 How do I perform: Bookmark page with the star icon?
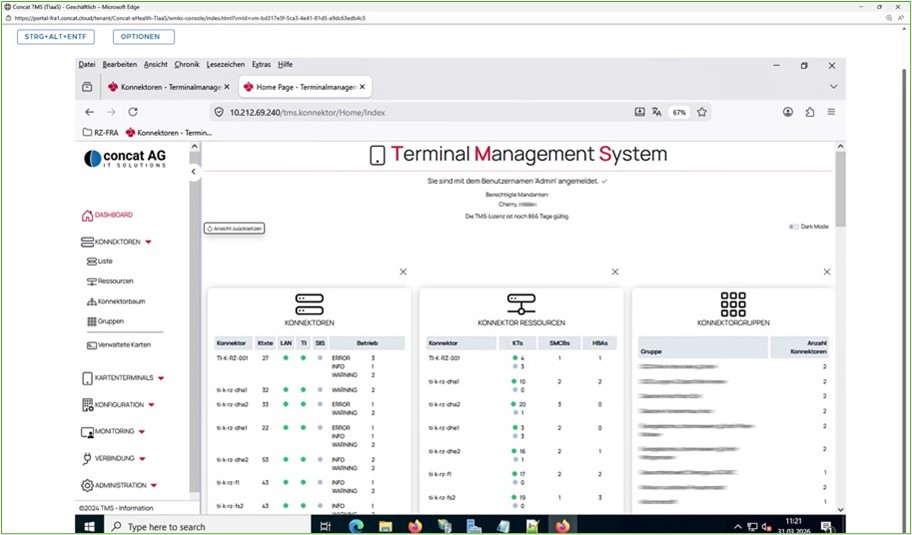[x=702, y=112]
